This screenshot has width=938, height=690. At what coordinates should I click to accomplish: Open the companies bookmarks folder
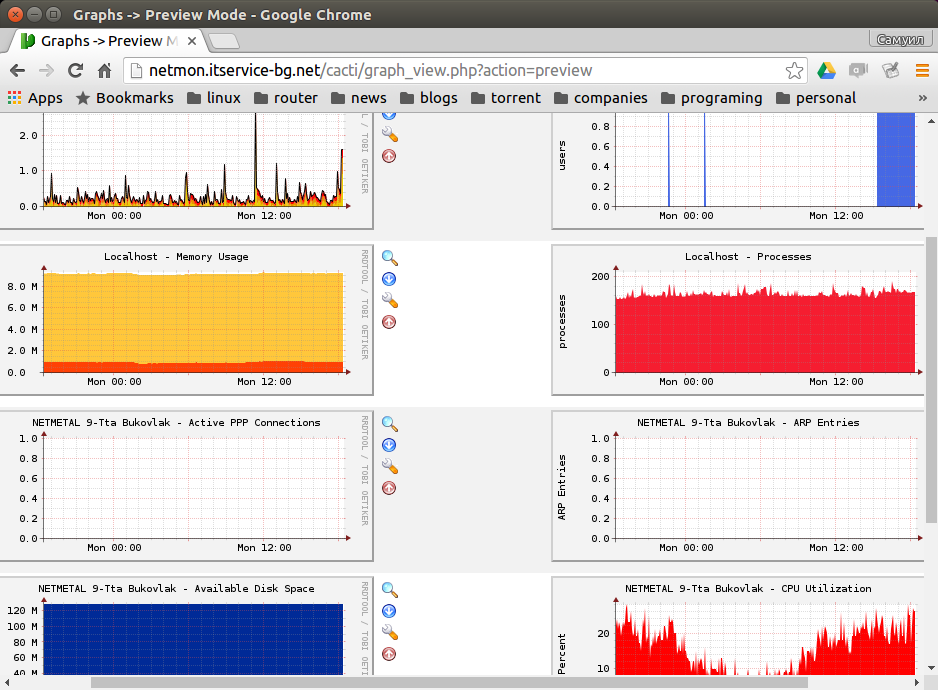tap(601, 98)
